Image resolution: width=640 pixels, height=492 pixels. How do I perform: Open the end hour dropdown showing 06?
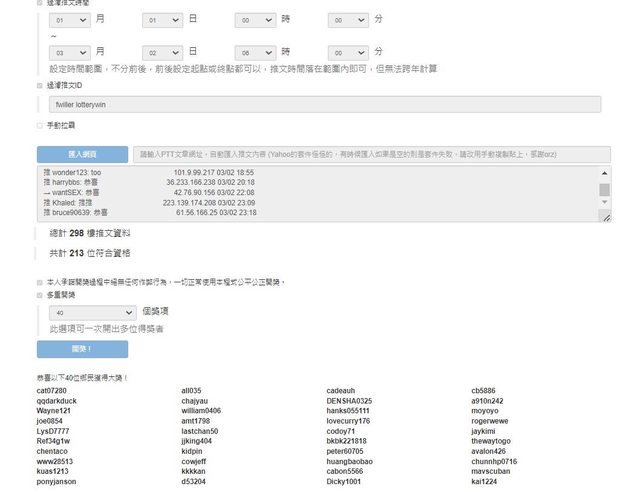pos(256,52)
